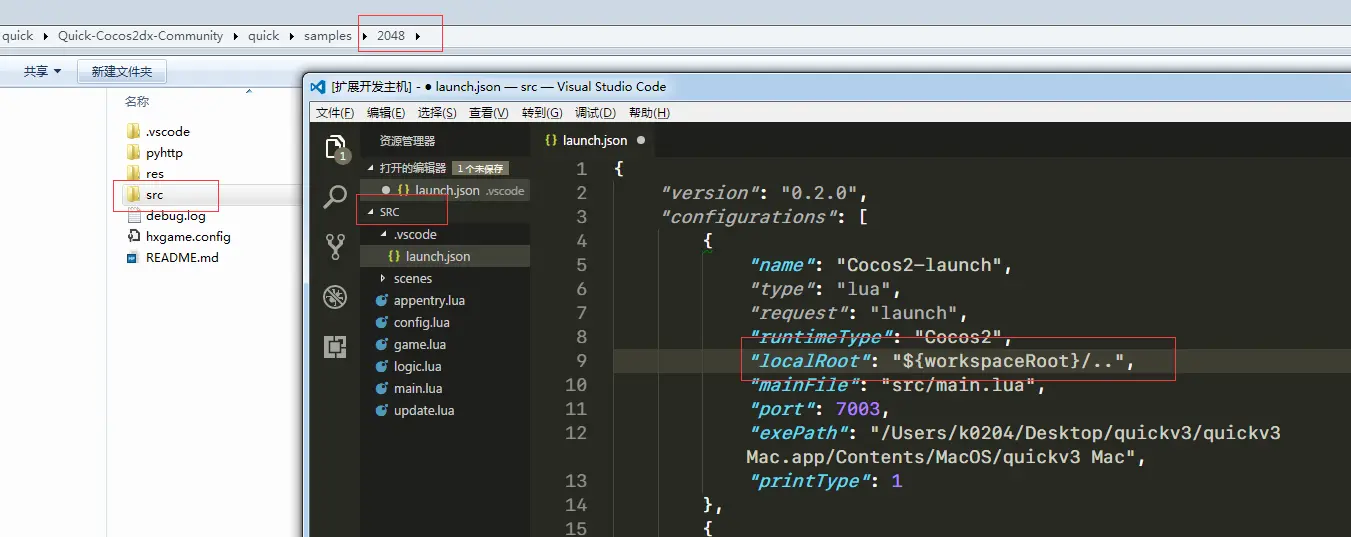Collapse the SRC workspace section

[x=371, y=212]
